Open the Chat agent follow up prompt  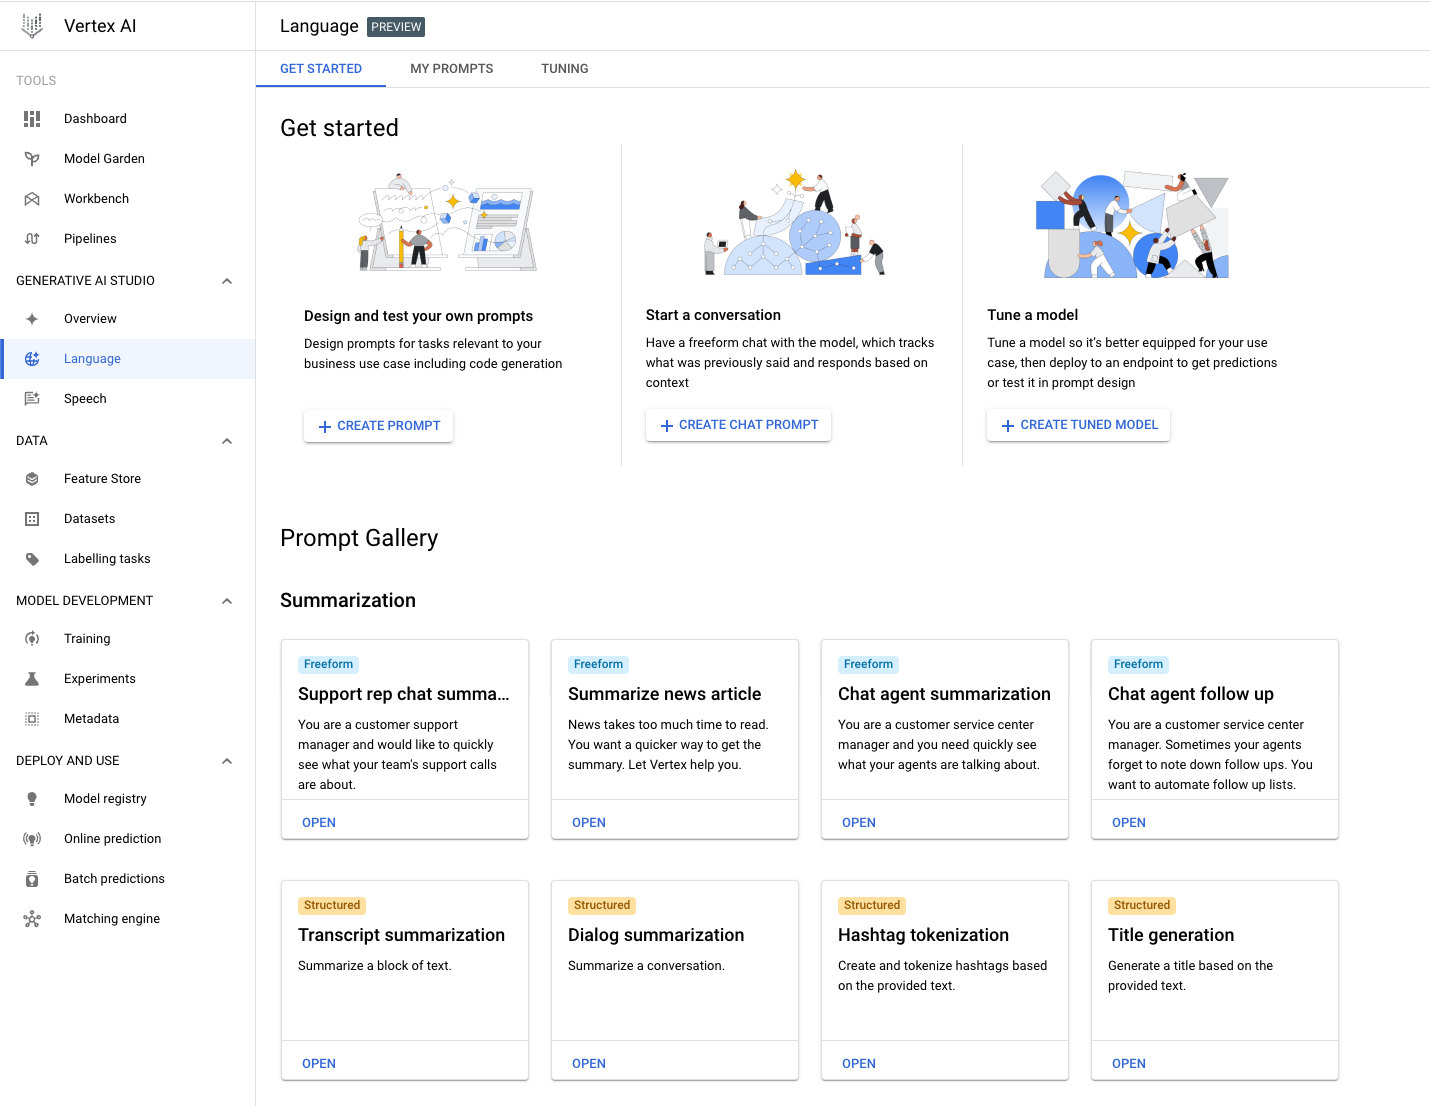[x=1129, y=823]
